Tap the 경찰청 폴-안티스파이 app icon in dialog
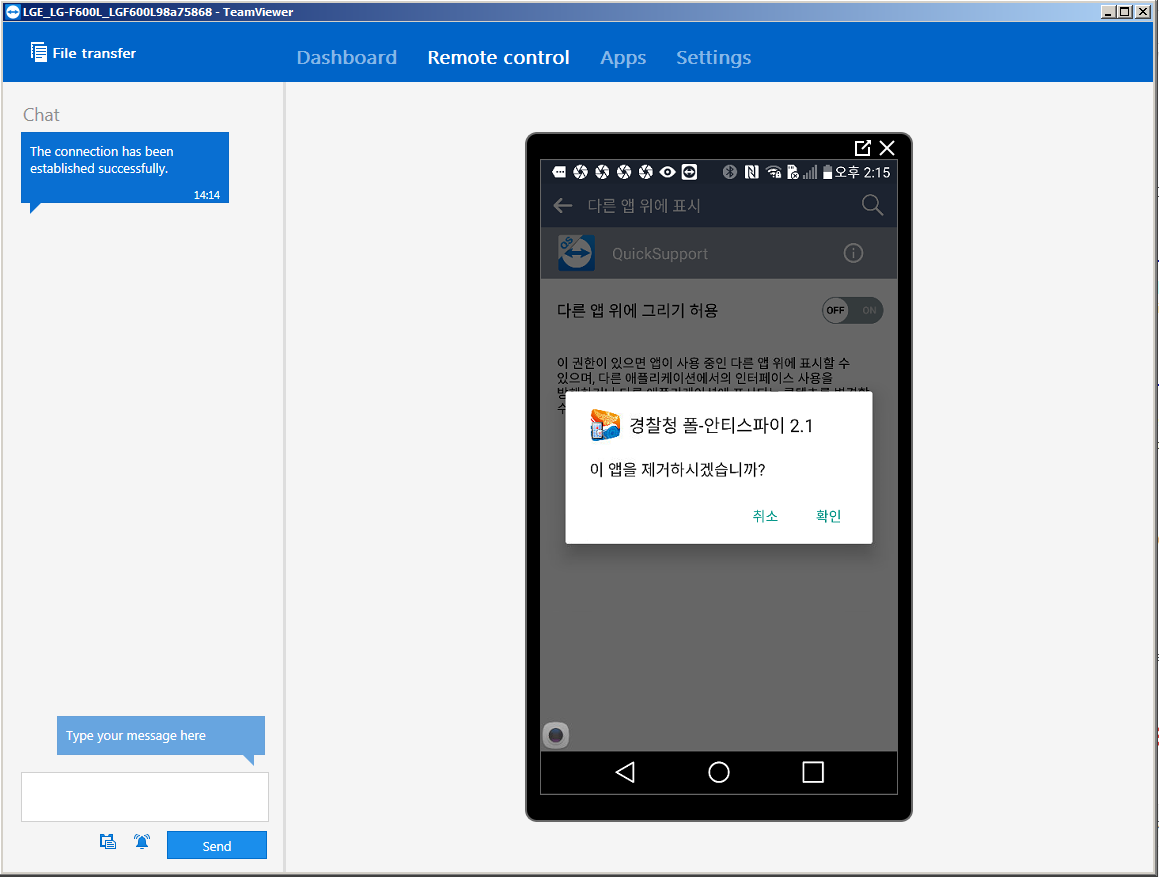Viewport: 1159px width, 877px height. click(605, 425)
